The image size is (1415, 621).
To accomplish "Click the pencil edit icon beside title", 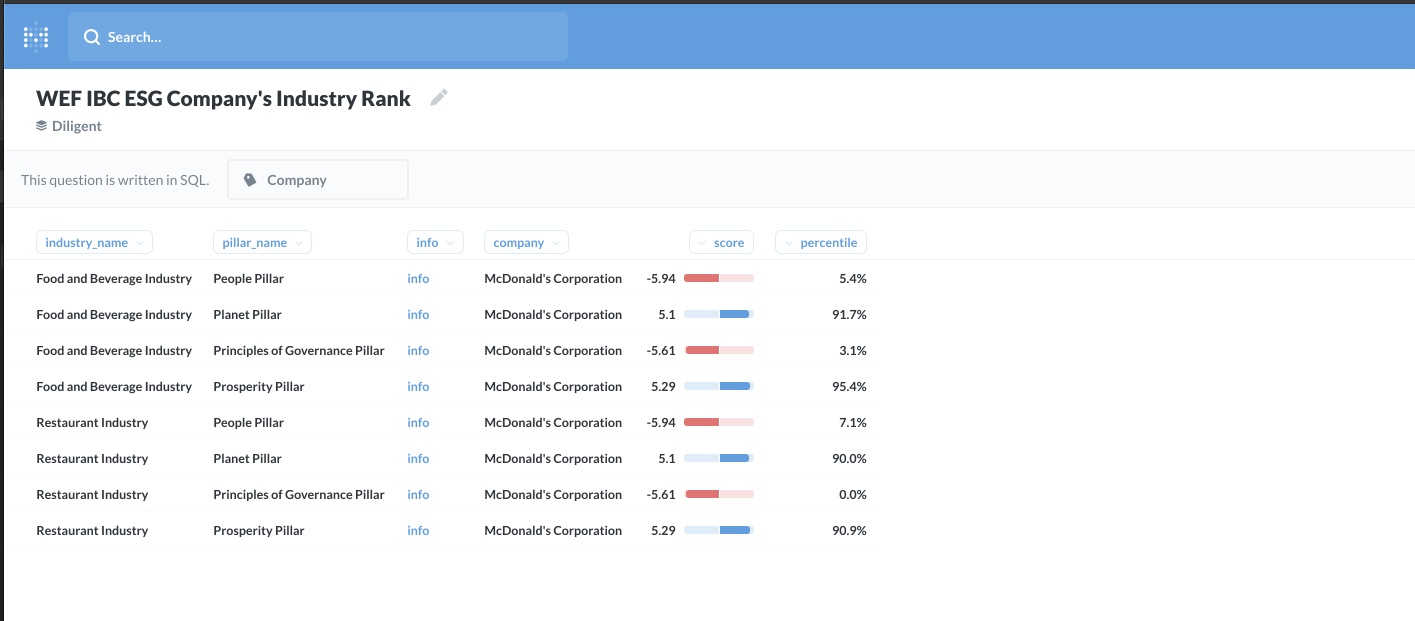I will point(439,98).
